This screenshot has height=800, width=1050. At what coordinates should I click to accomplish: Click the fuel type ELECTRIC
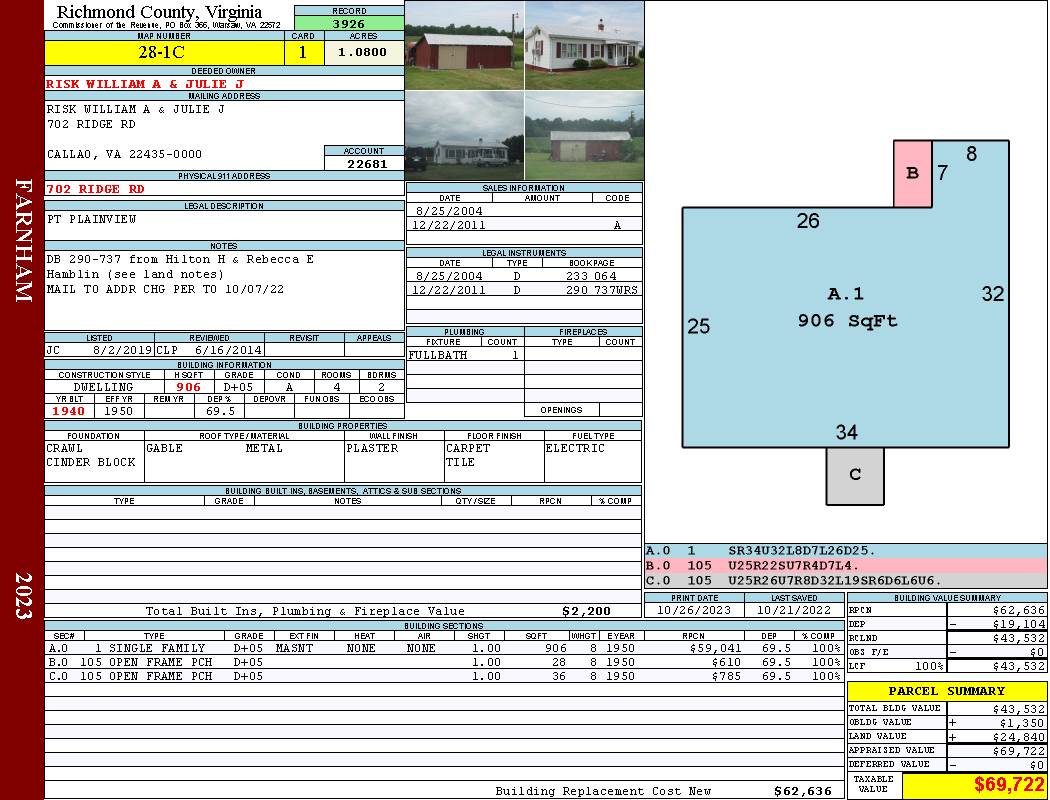coord(575,448)
